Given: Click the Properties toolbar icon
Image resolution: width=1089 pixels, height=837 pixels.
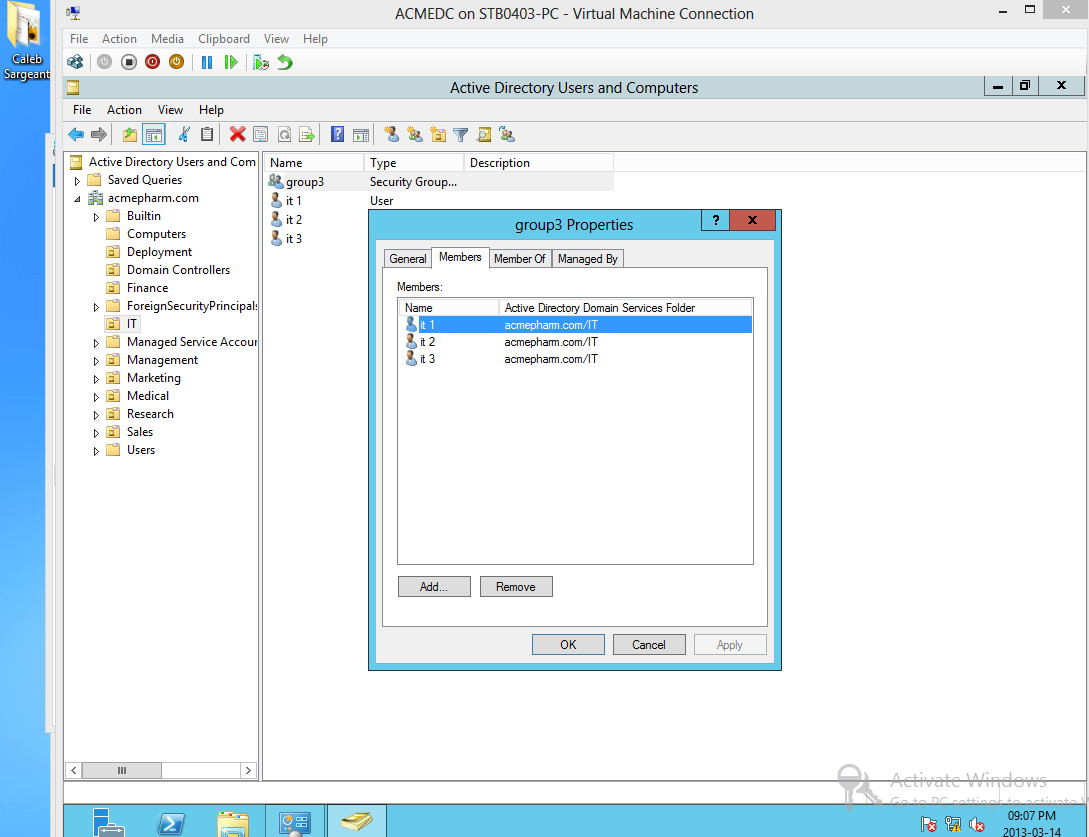Looking at the screenshot, I should [x=260, y=134].
